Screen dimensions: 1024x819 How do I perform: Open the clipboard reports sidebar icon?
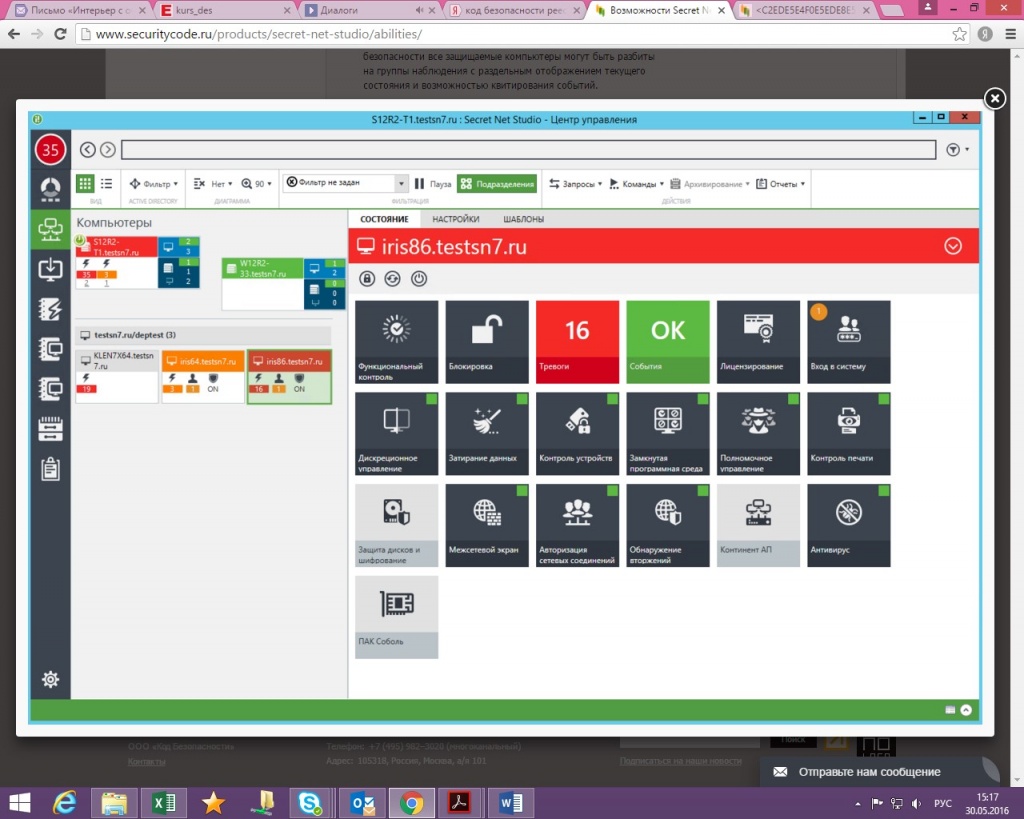[50, 468]
